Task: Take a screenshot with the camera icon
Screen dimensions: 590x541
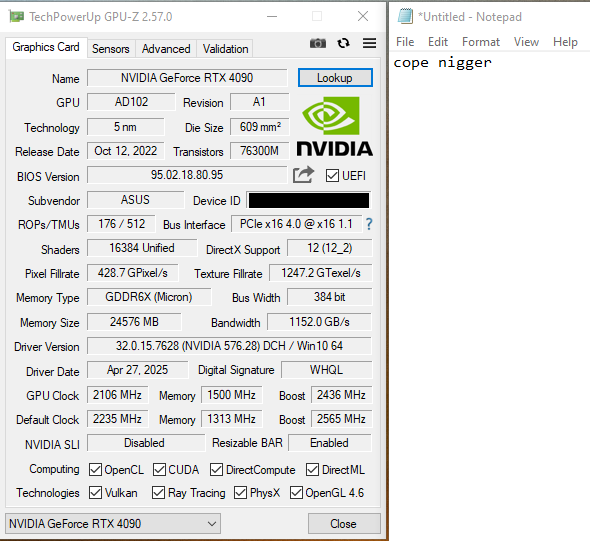Action: 318,43
